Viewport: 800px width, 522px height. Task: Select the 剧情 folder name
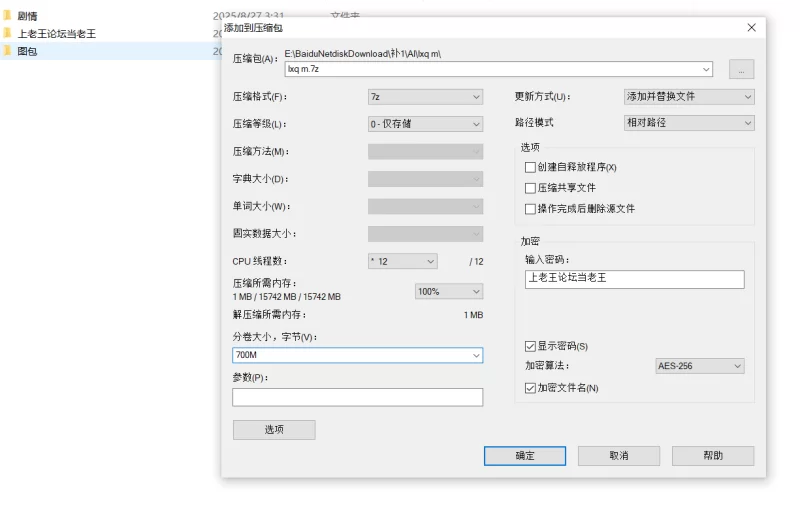tap(27, 16)
